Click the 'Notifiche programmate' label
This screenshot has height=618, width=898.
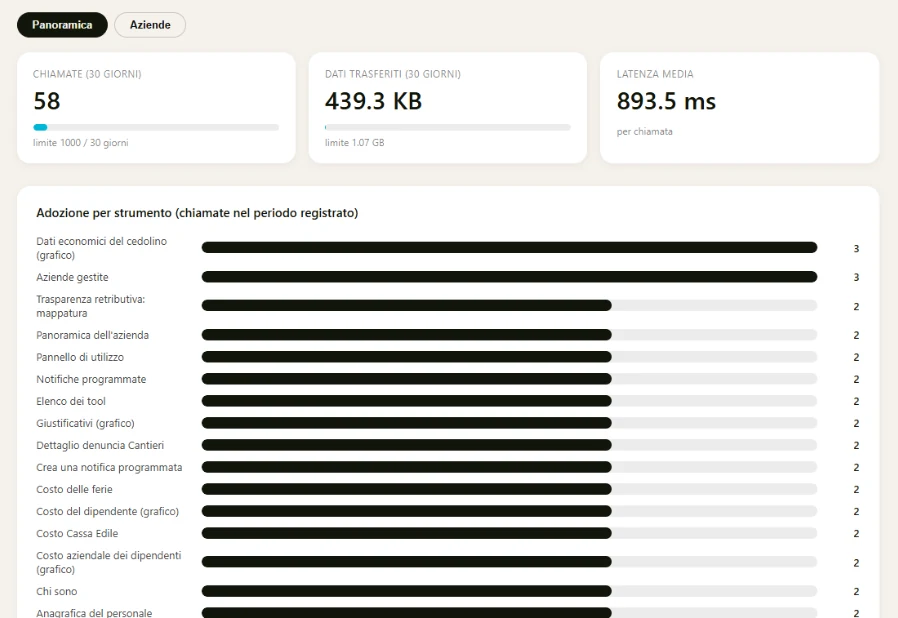(91, 379)
